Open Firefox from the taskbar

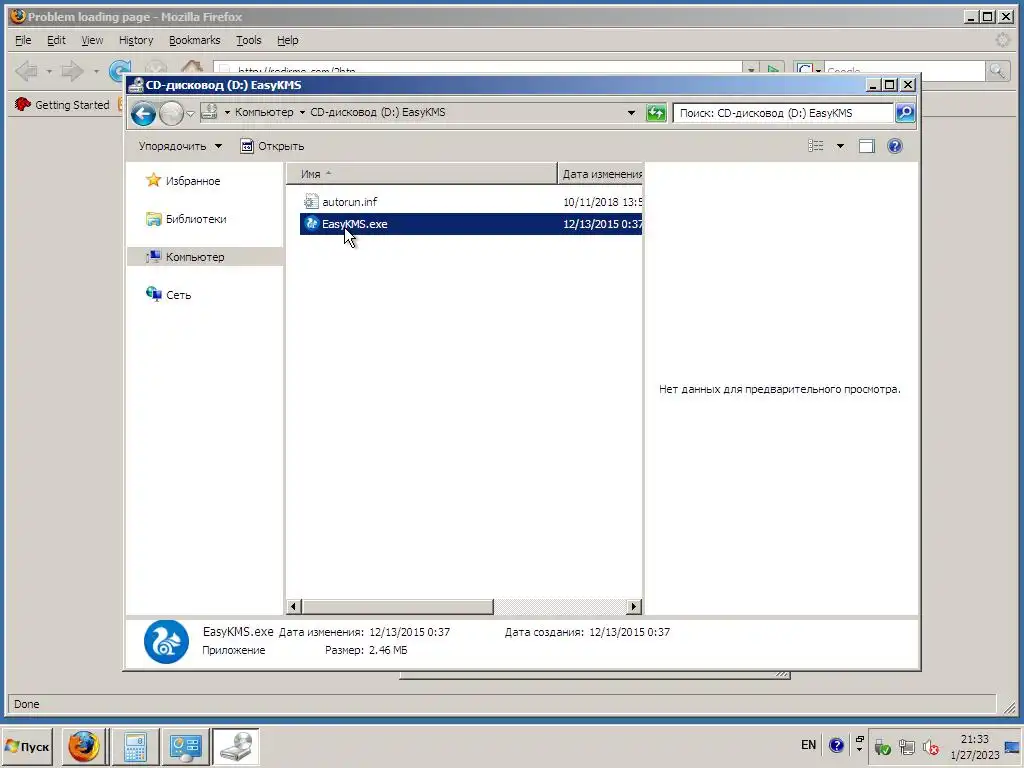pos(84,746)
